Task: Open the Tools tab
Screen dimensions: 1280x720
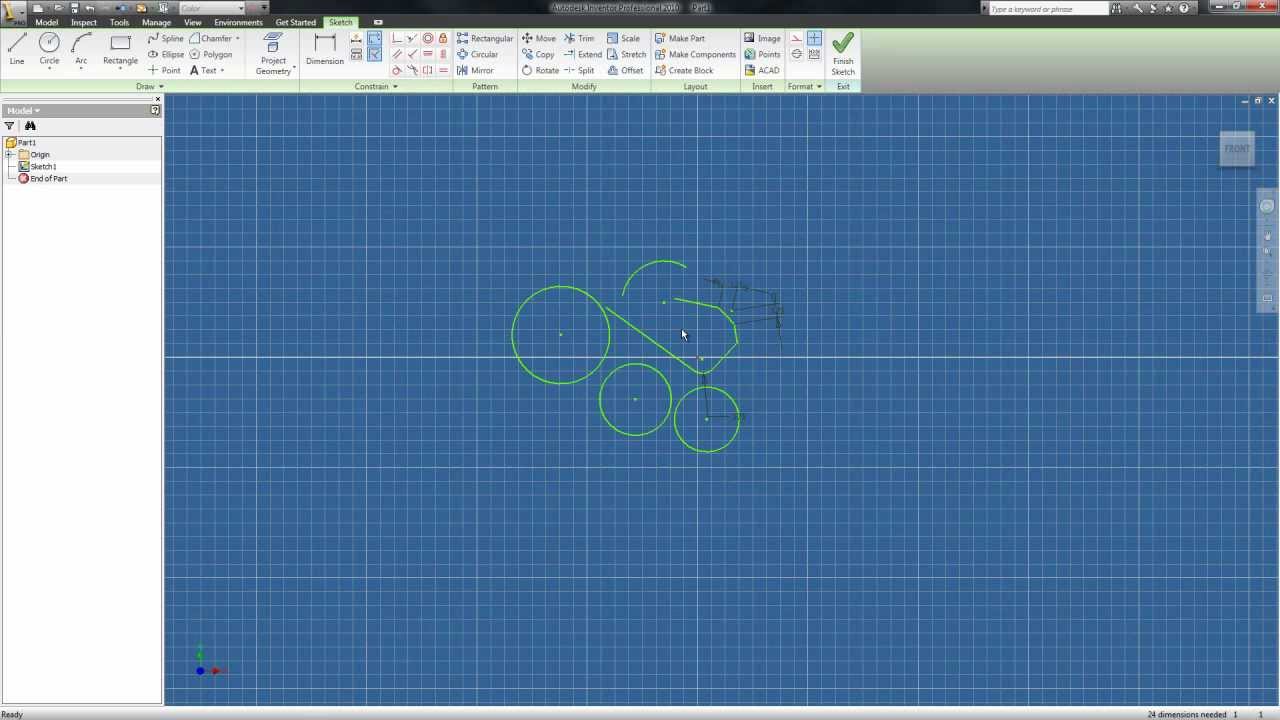Action: tap(119, 22)
